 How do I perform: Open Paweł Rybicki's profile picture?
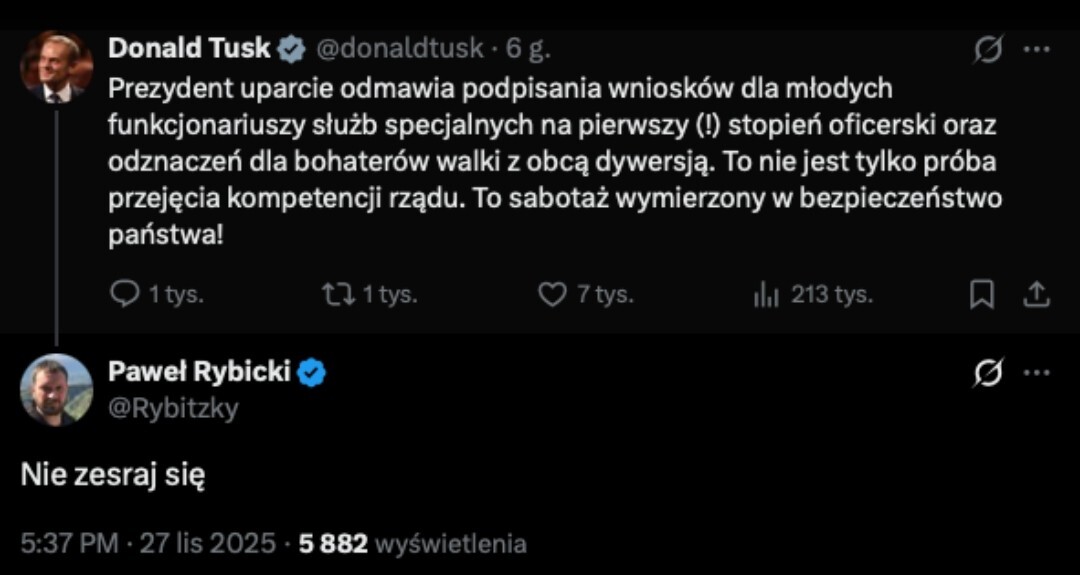click(56, 390)
